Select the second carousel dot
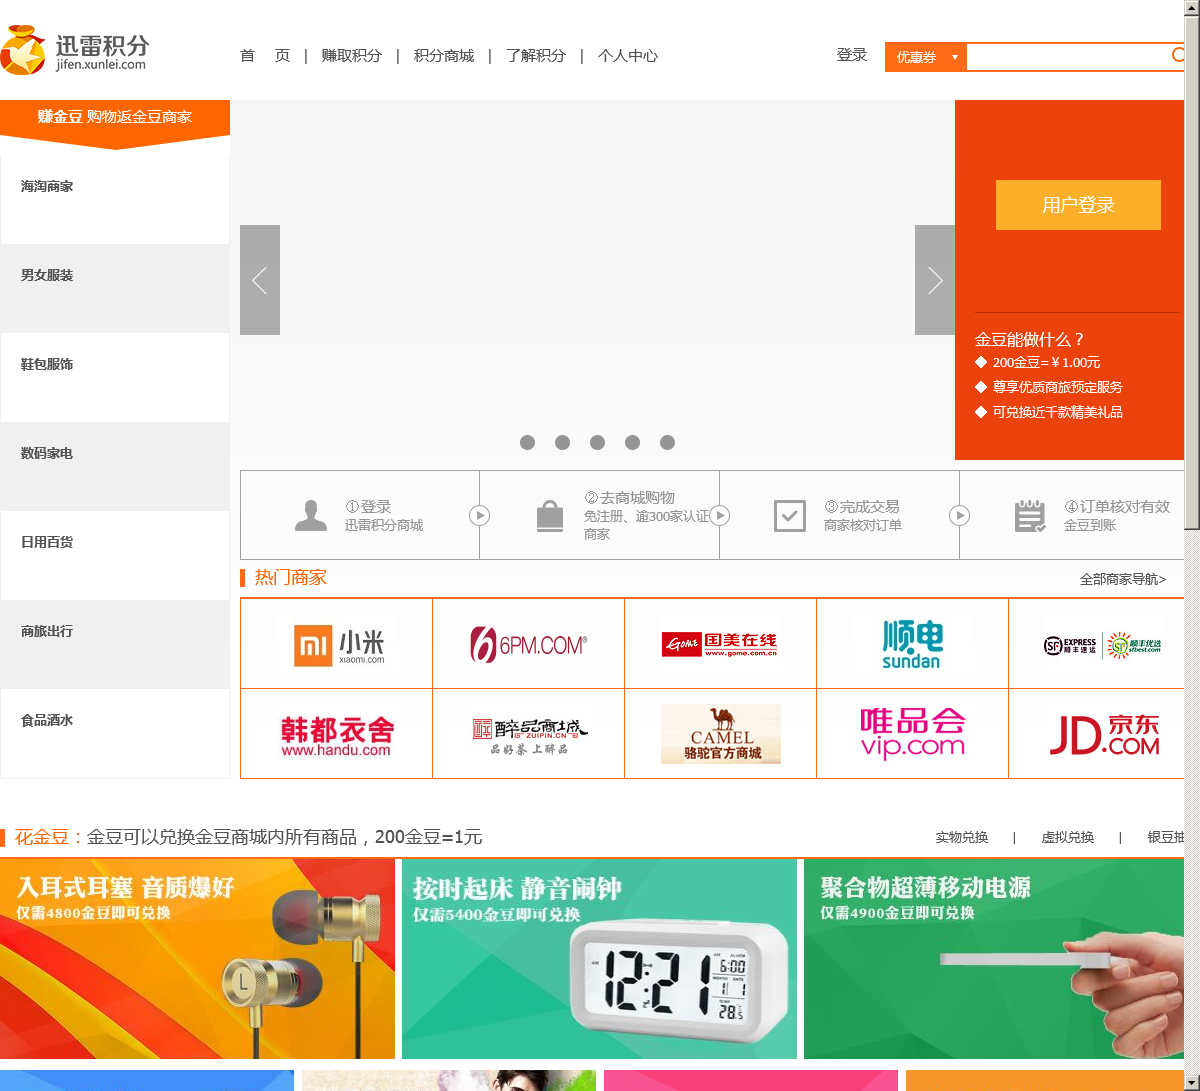The width and height of the screenshot is (1200, 1091). click(x=562, y=442)
